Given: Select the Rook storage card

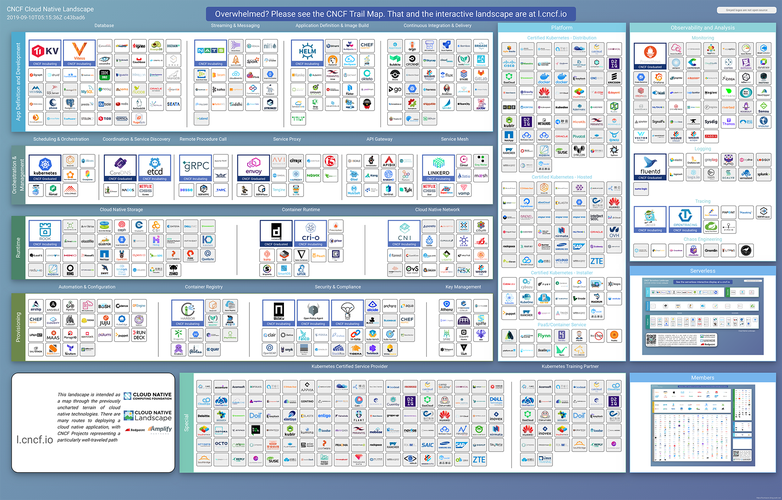Looking at the screenshot, I should tap(45, 233).
